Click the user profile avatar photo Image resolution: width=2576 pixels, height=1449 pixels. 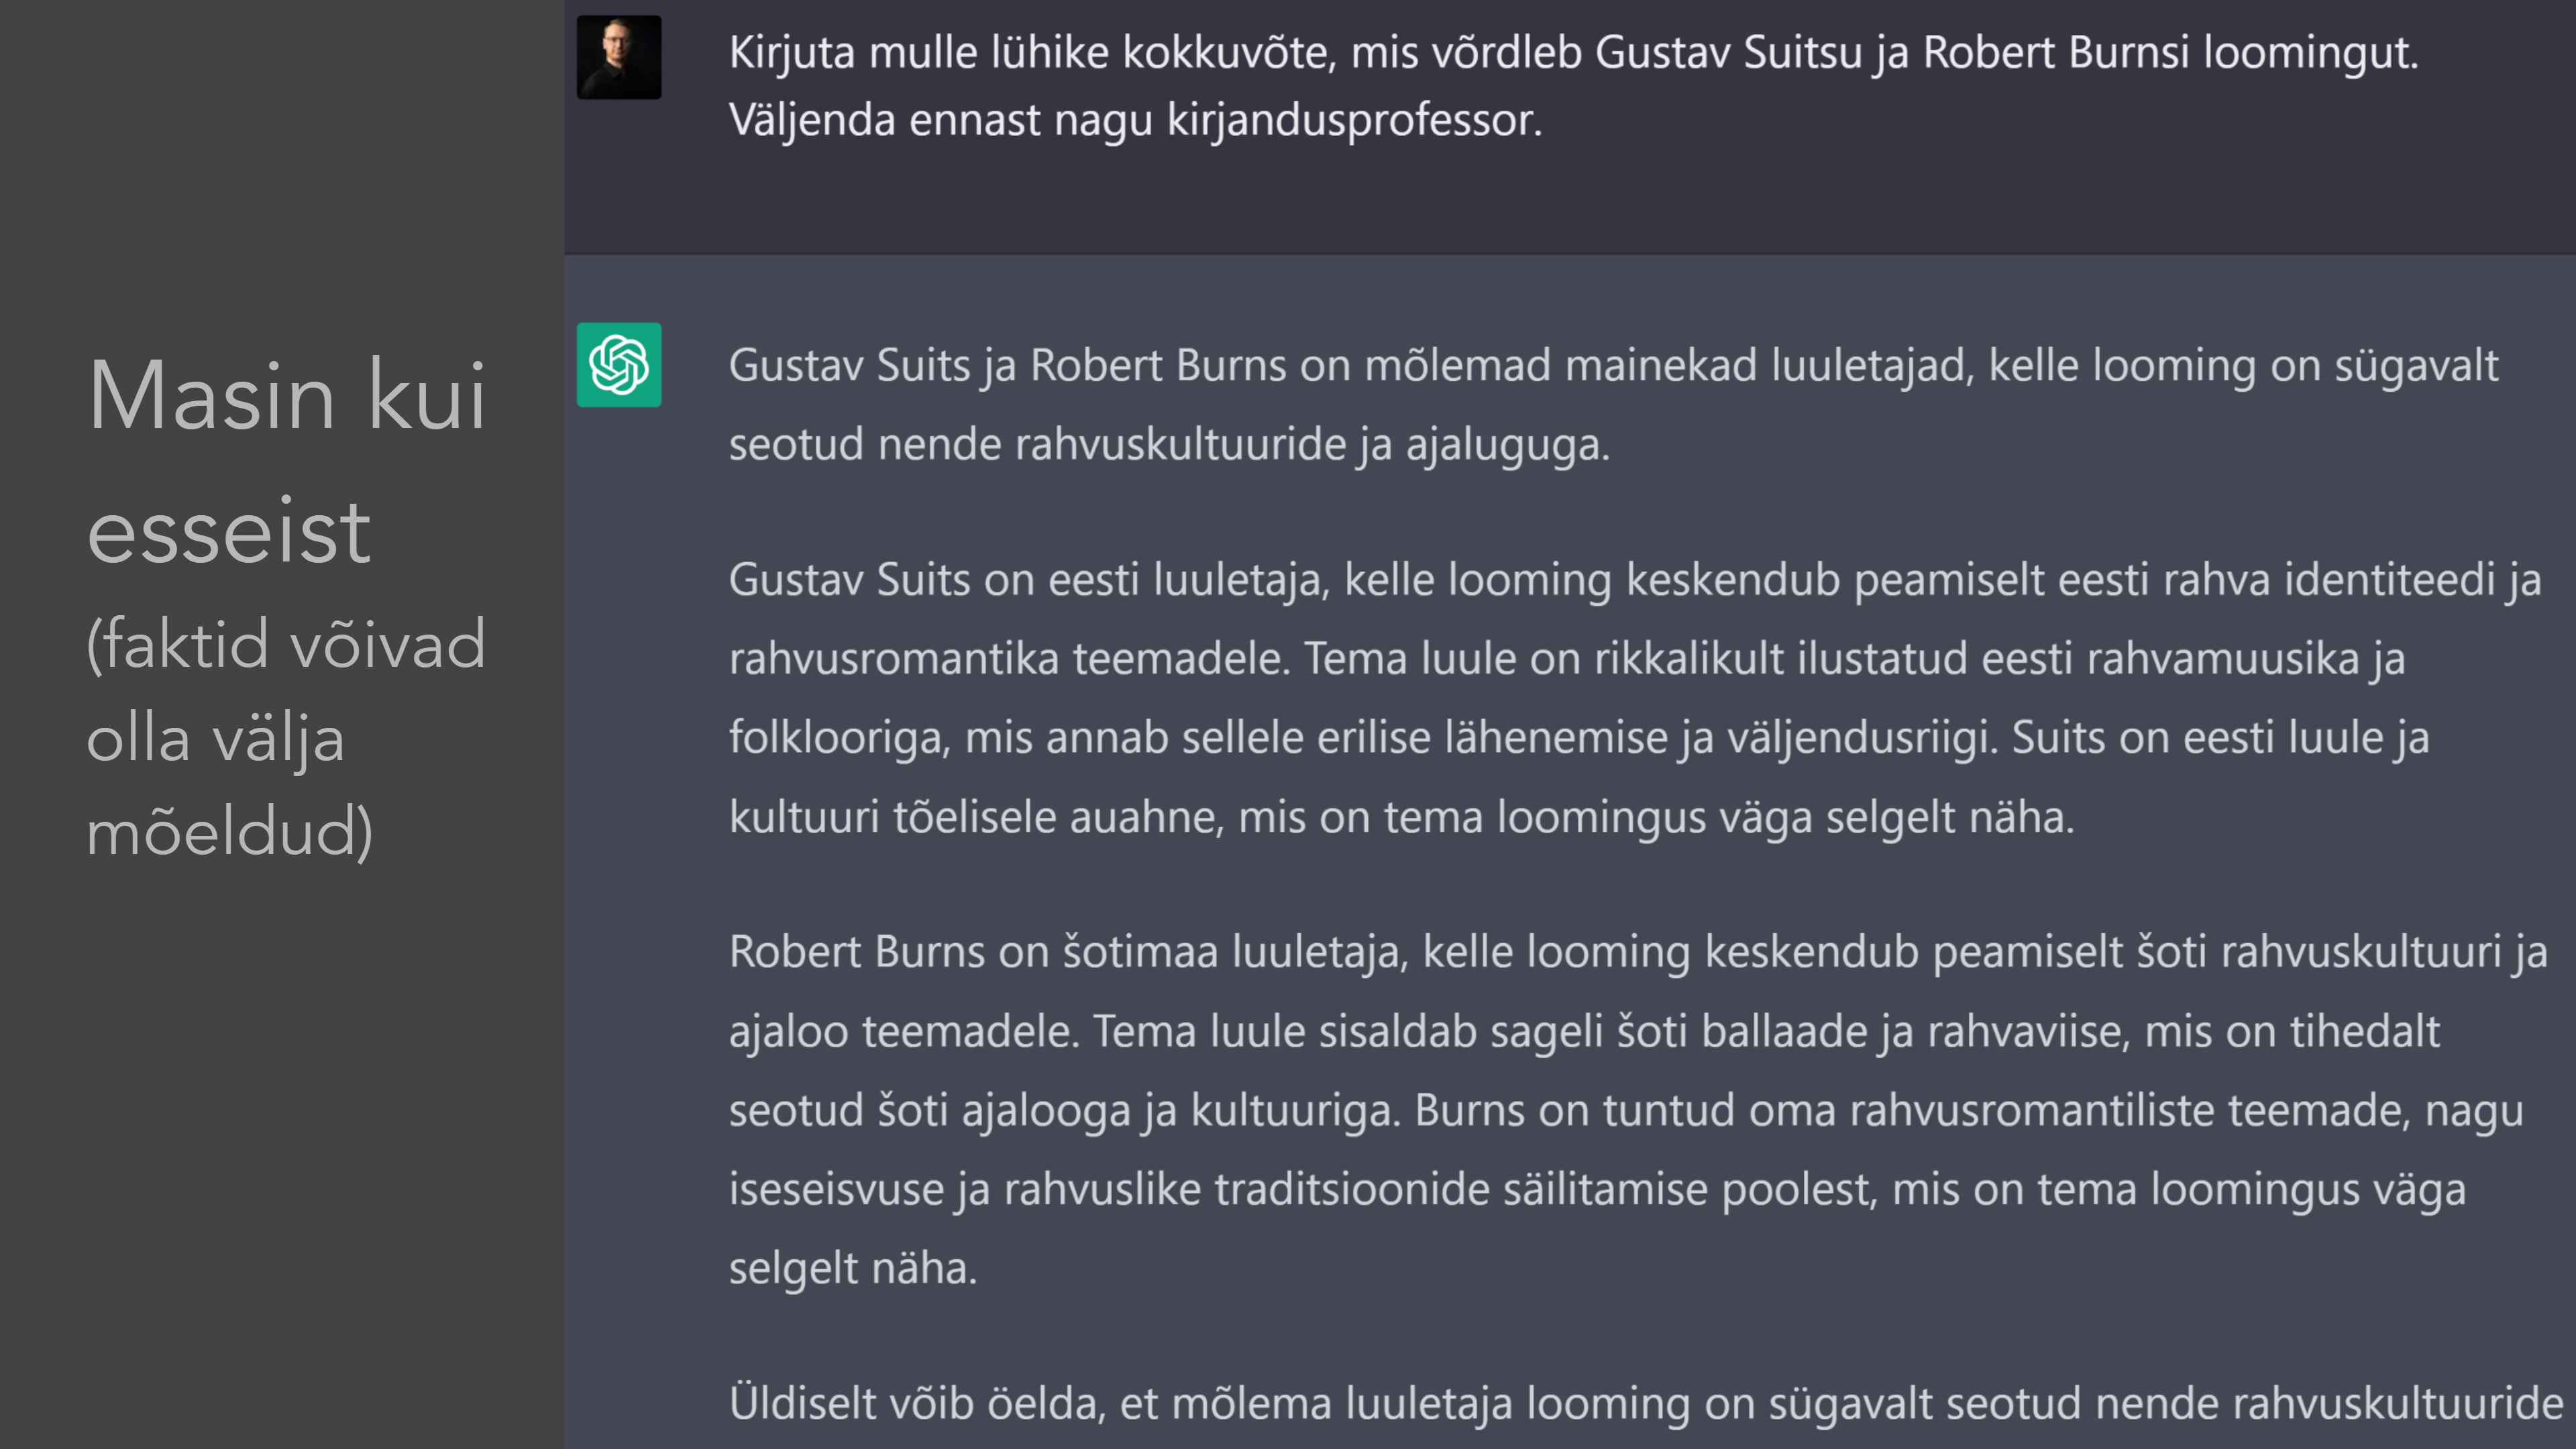pos(619,57)
